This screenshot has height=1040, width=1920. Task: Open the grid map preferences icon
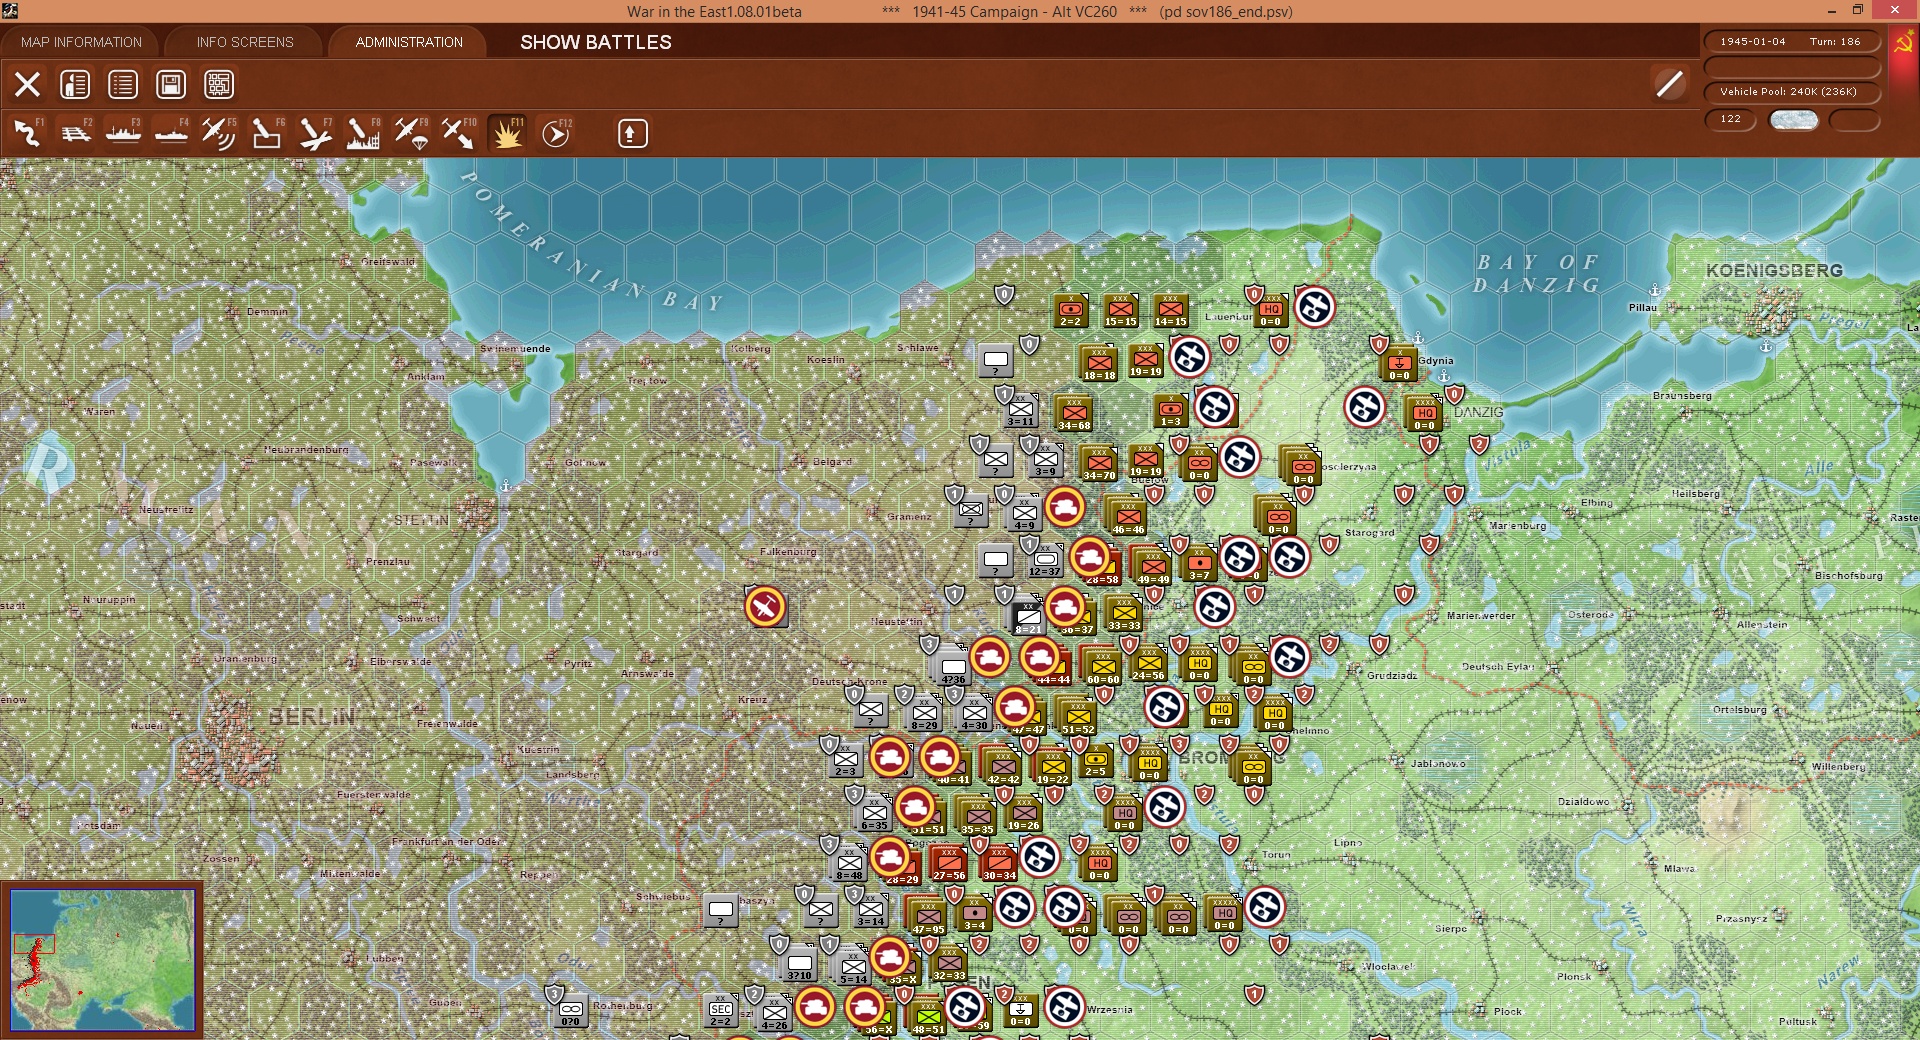tap(219, 85)
